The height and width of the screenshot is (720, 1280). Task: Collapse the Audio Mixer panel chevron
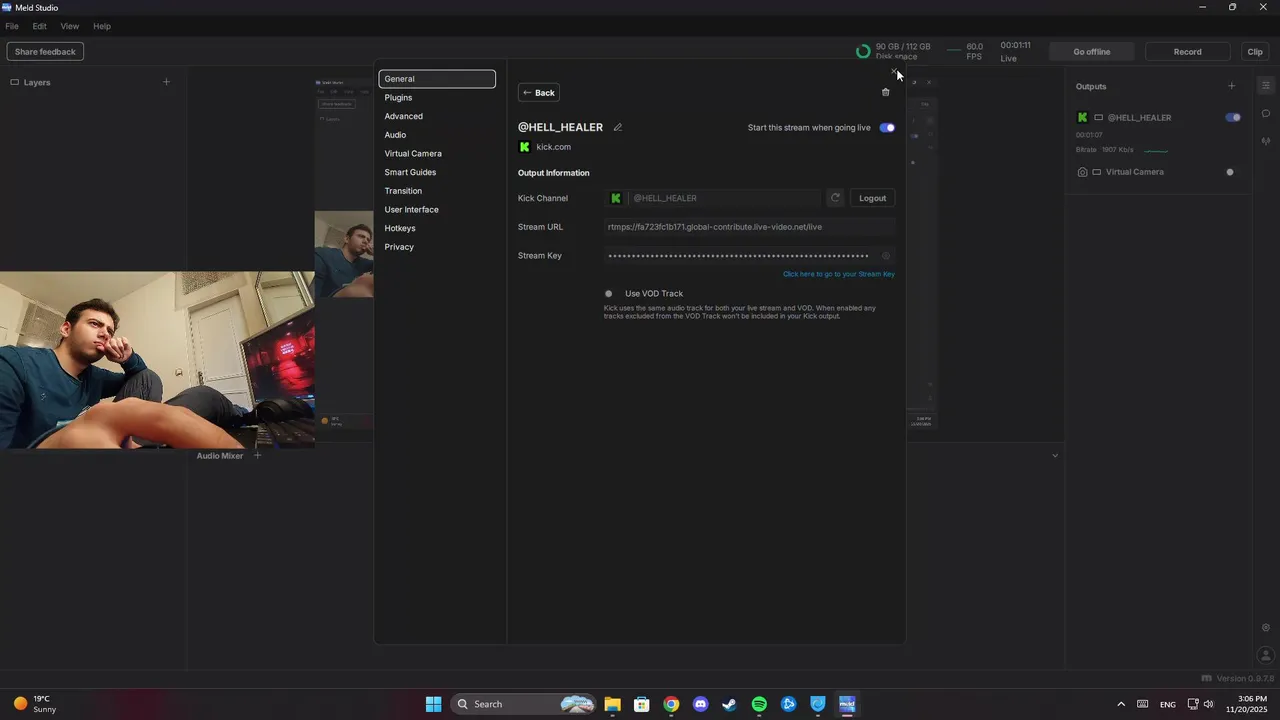[1055, 456]
